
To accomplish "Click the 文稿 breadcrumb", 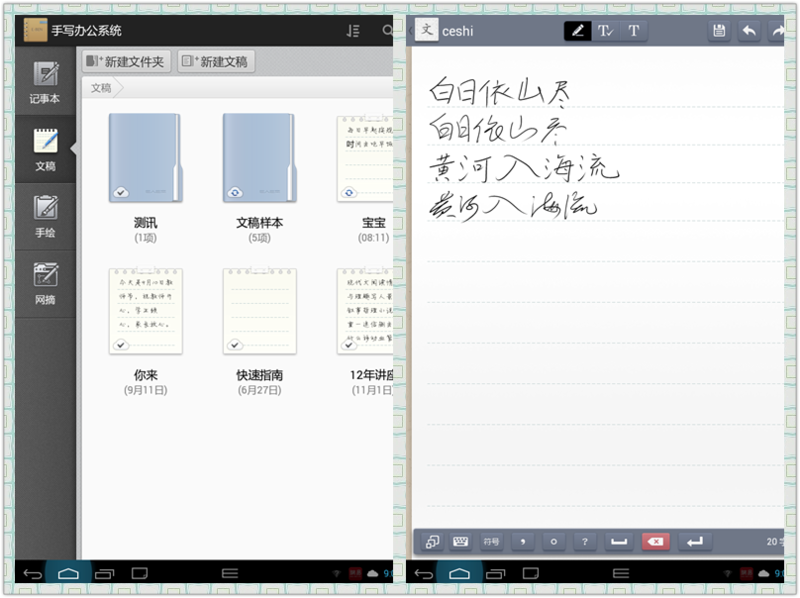I will pos(101,88).
